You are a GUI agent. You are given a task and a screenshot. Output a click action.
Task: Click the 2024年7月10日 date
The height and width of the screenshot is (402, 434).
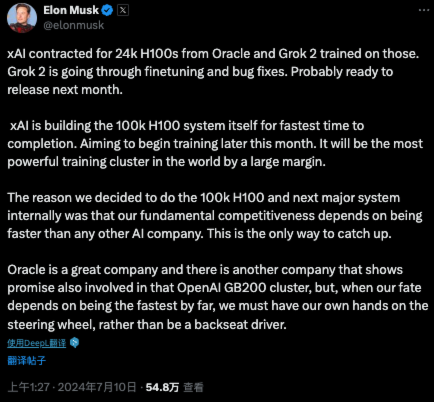point(97,387)
